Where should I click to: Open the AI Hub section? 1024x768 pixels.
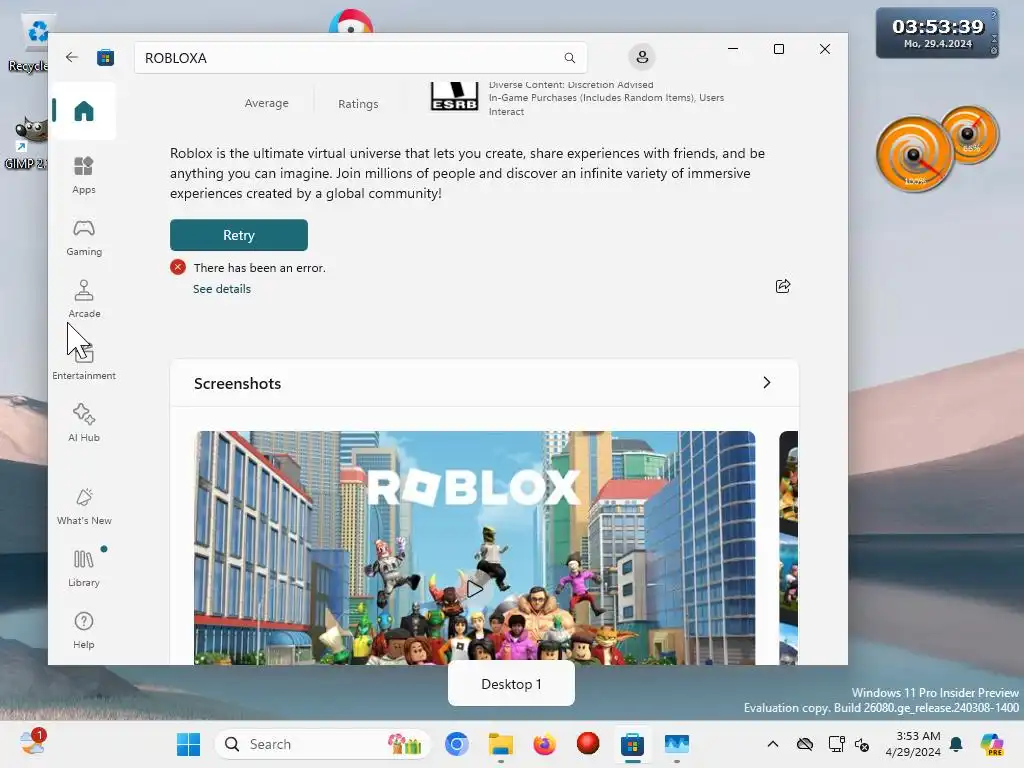pos(84,423)
